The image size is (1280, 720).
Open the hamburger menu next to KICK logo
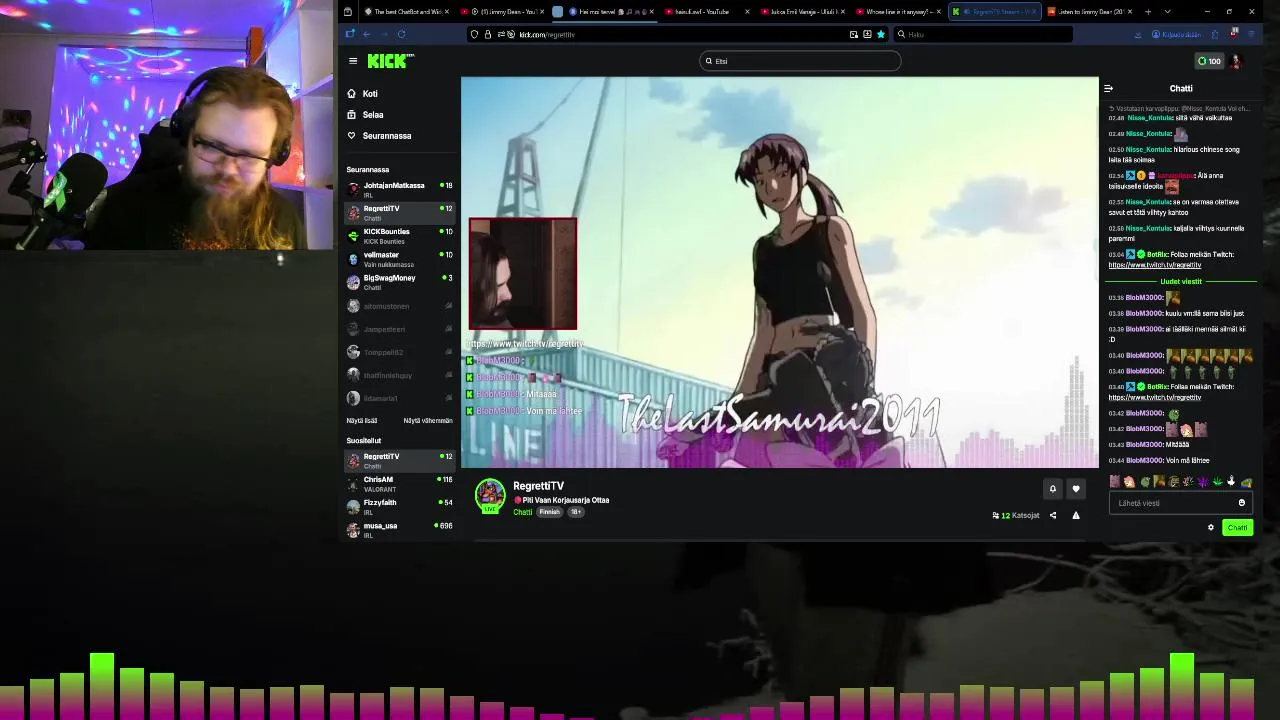pyautogui.click(x=353, y=61)
